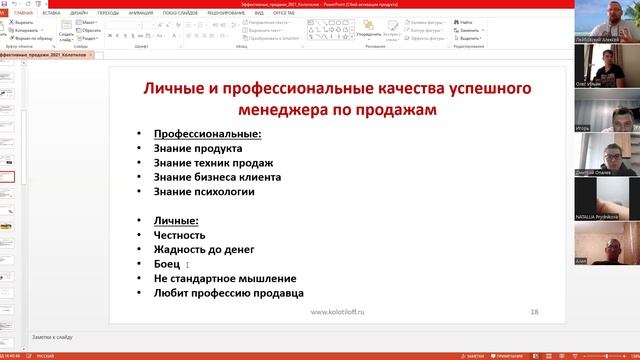
Task: Switch to reading view in status bar
Action: click(562, 356)
